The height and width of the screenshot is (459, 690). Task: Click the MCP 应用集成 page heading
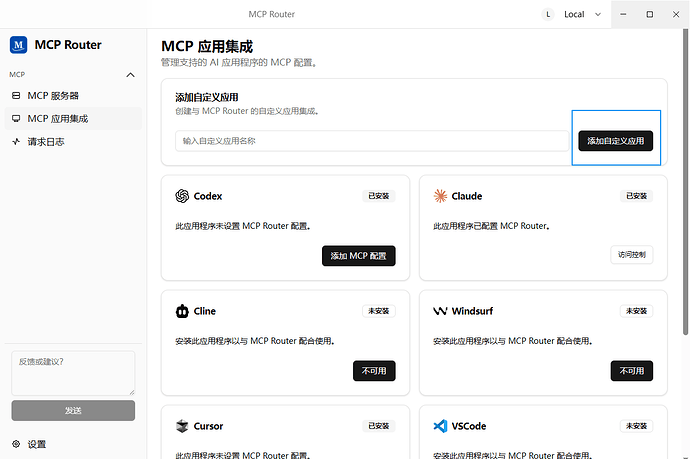207,46
